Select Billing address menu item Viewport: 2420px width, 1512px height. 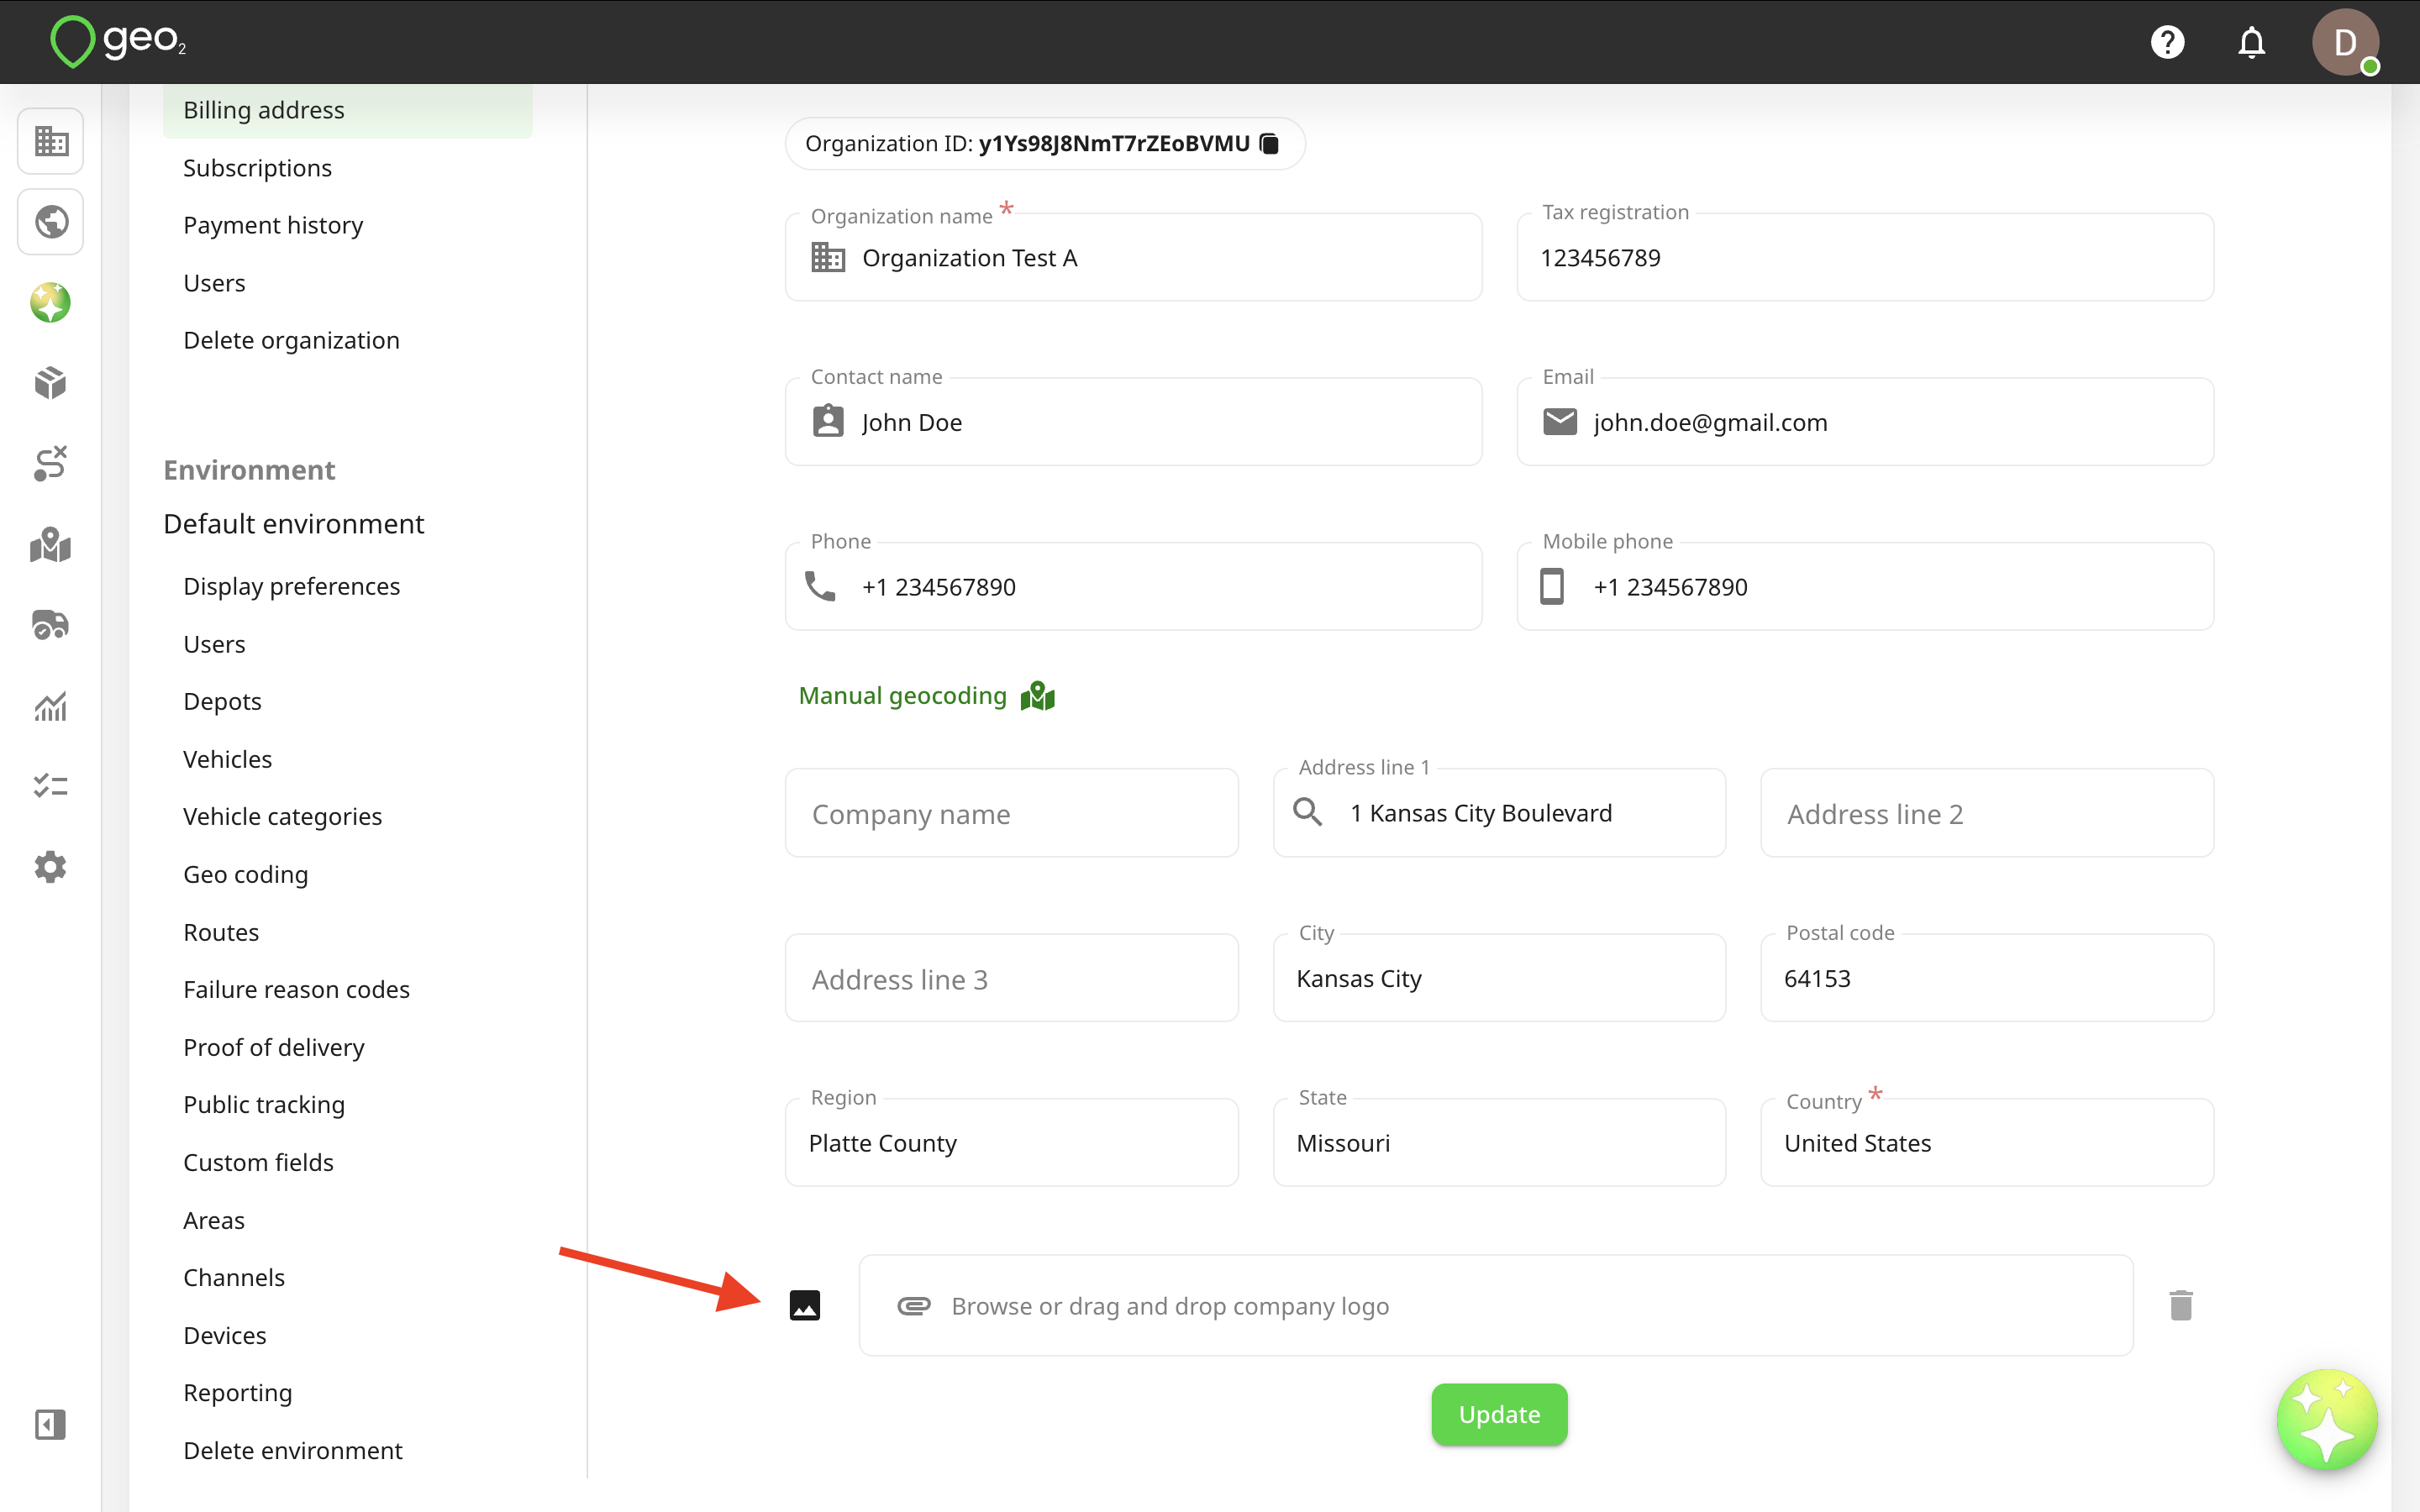tap(348, 110)
